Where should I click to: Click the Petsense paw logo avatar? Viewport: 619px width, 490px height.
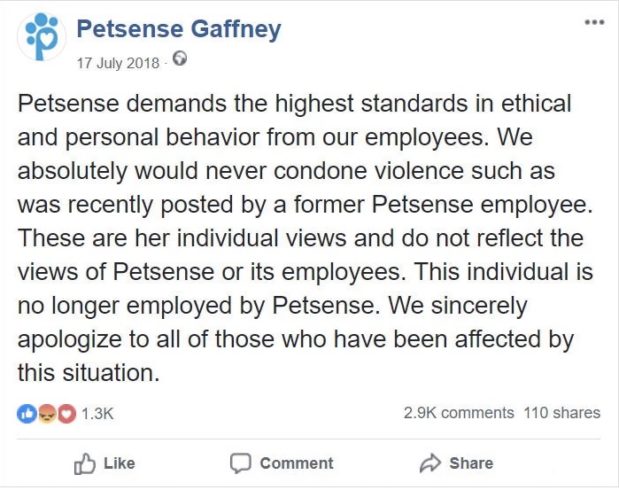41,39
